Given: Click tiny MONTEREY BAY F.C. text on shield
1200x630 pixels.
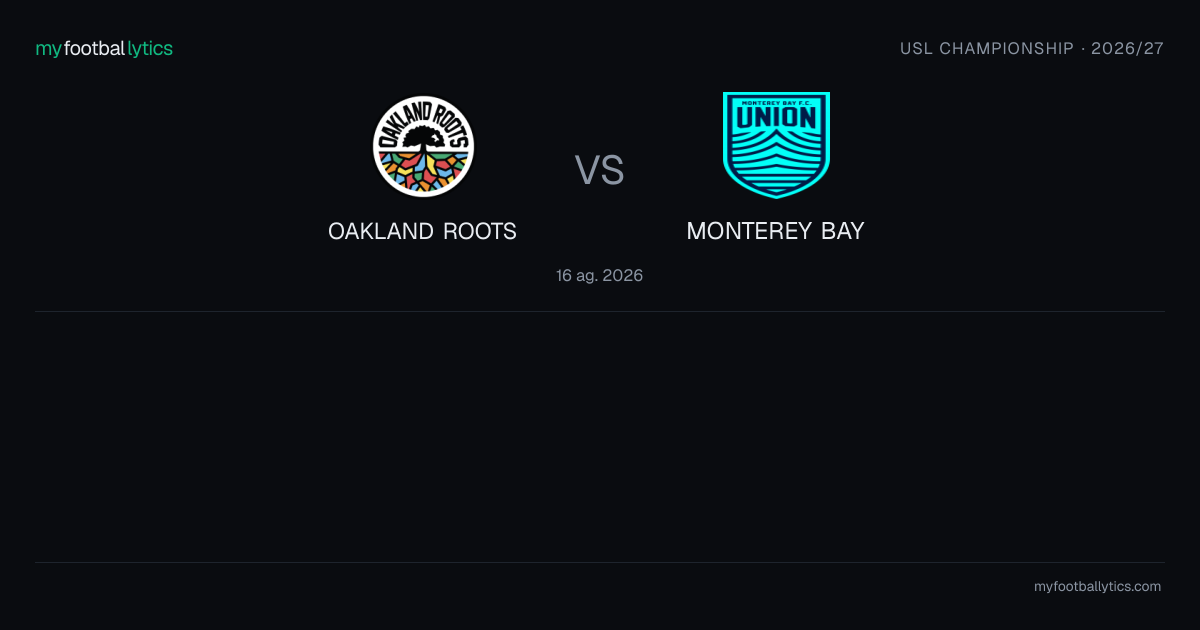Looking at the screenshot, I should 776,100.
